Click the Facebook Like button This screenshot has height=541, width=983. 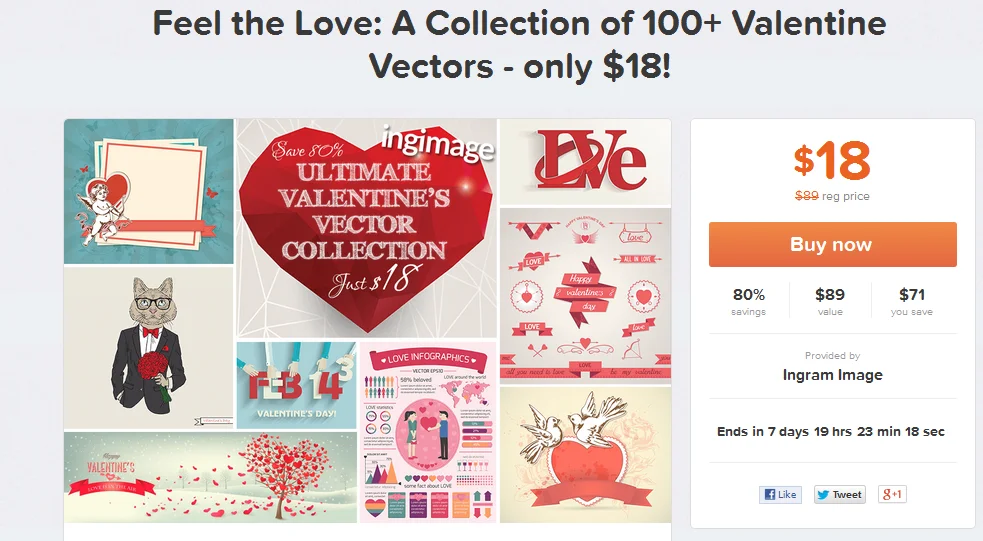pyautogui.click(x=780, y=495)
